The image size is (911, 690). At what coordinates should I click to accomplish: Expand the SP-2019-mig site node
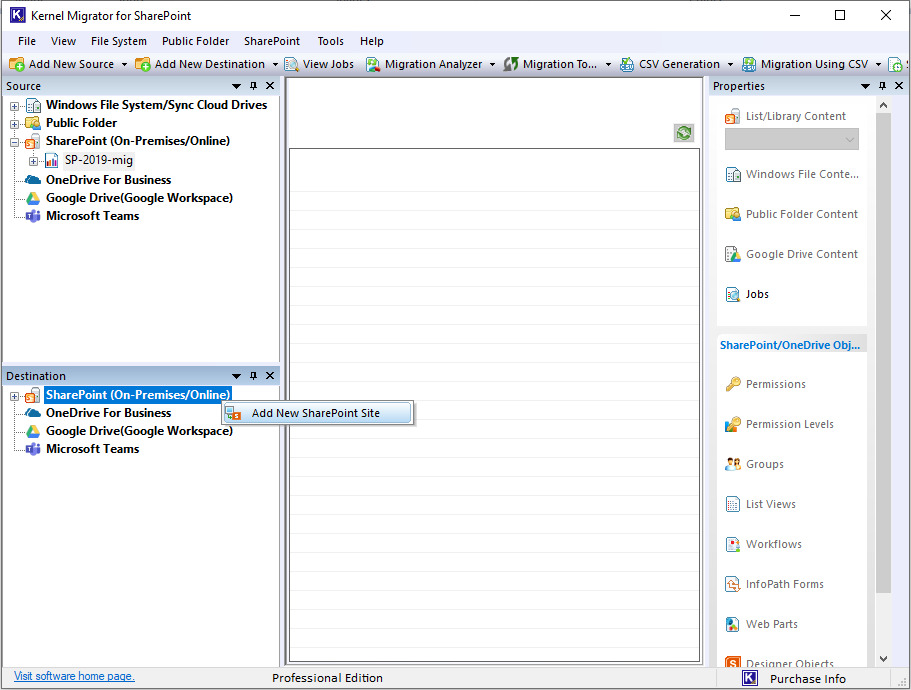click(x=33, y=161)
